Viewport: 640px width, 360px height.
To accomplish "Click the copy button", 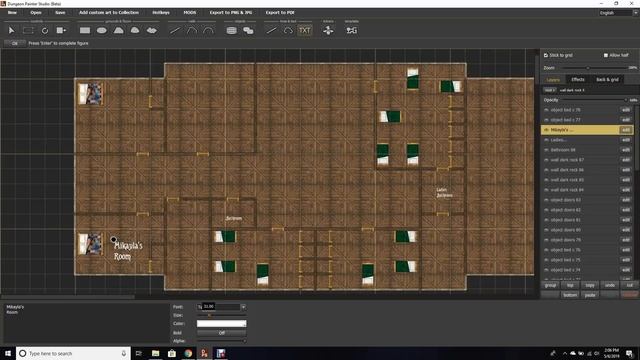I will pos(590,285).
